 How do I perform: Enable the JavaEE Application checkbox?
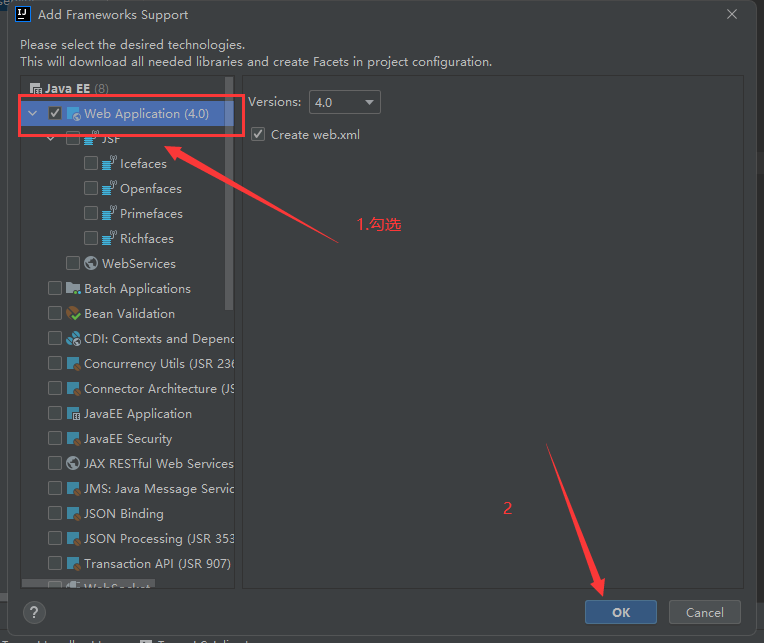tap(55, 413)
